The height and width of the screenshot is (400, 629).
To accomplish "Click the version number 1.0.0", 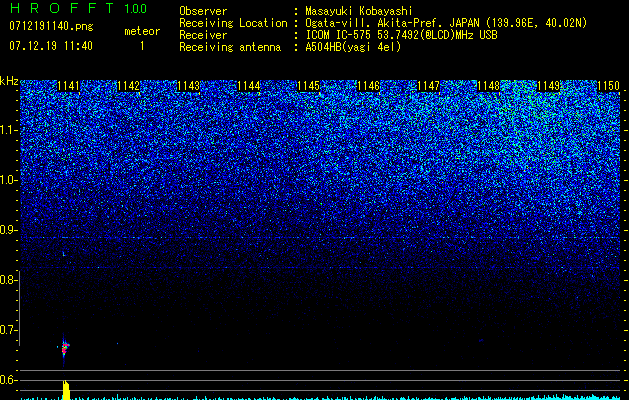I will 136,8.
